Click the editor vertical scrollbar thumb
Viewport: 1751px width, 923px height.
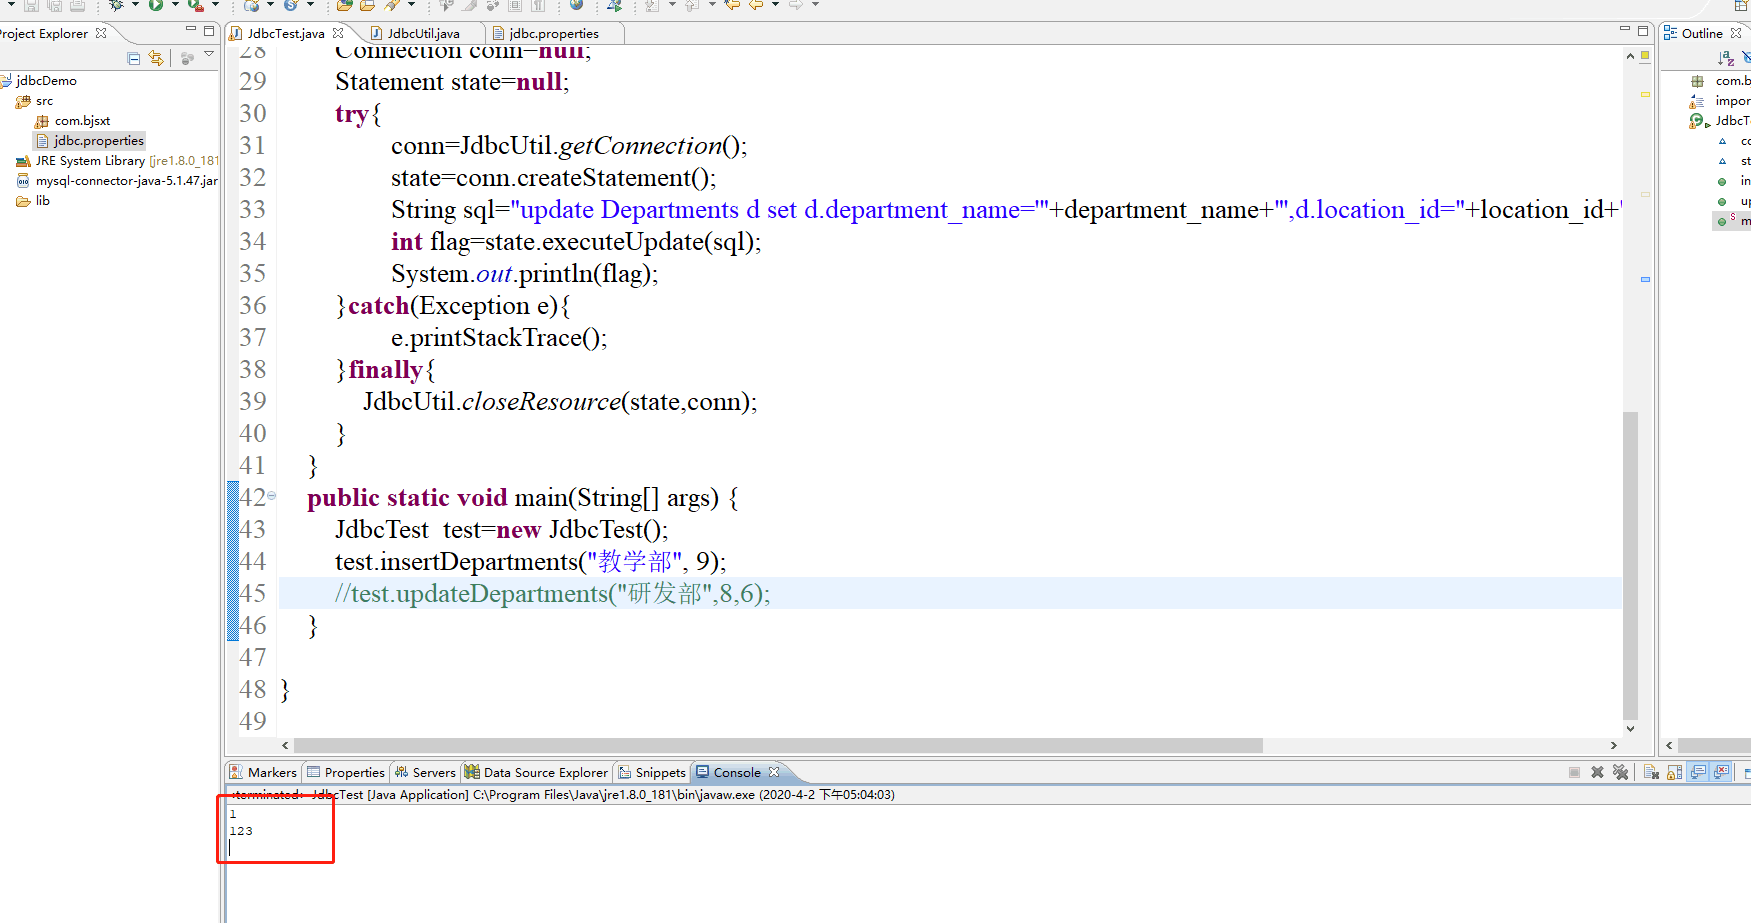coord(1630,565)
